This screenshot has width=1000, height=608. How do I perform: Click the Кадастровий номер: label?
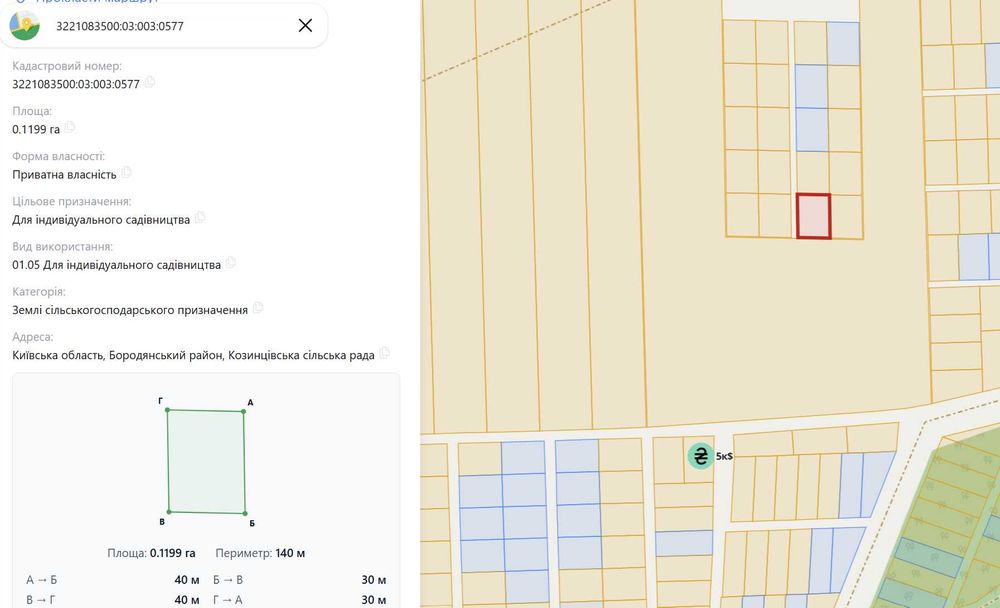(x=67, y=66)
